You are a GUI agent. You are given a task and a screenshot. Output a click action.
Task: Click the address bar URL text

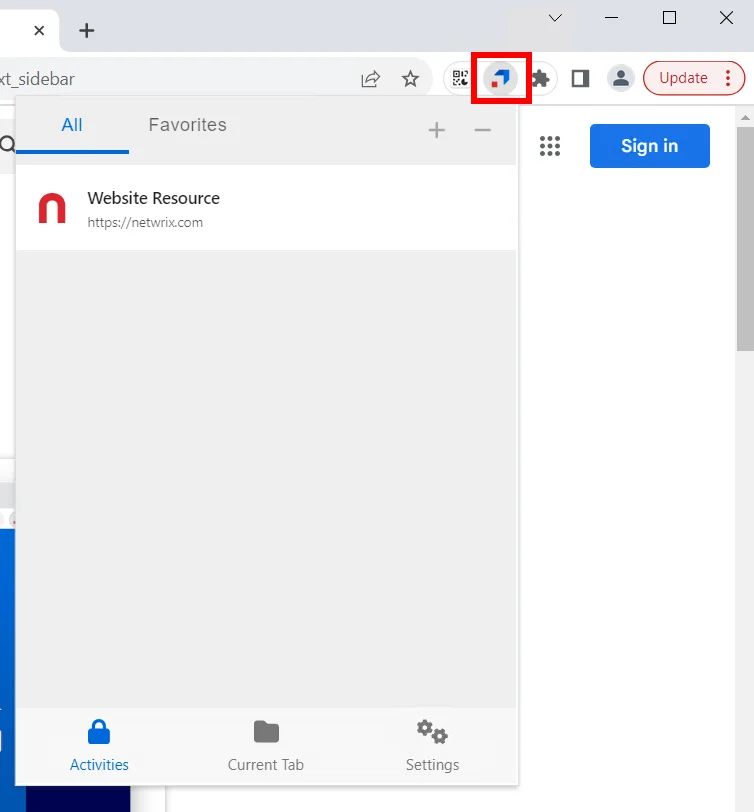[37, 79]
